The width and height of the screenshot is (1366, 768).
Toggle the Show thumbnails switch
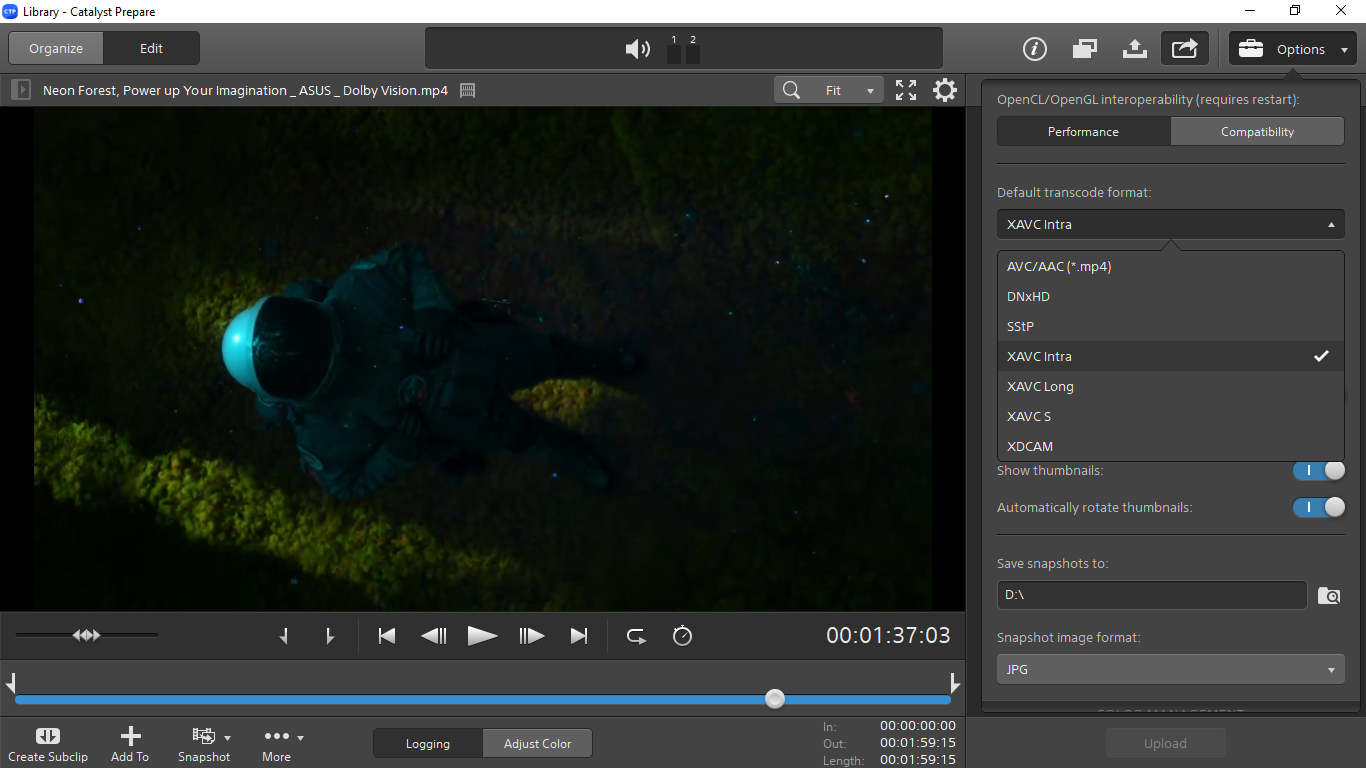click(x=1319, y=470)
